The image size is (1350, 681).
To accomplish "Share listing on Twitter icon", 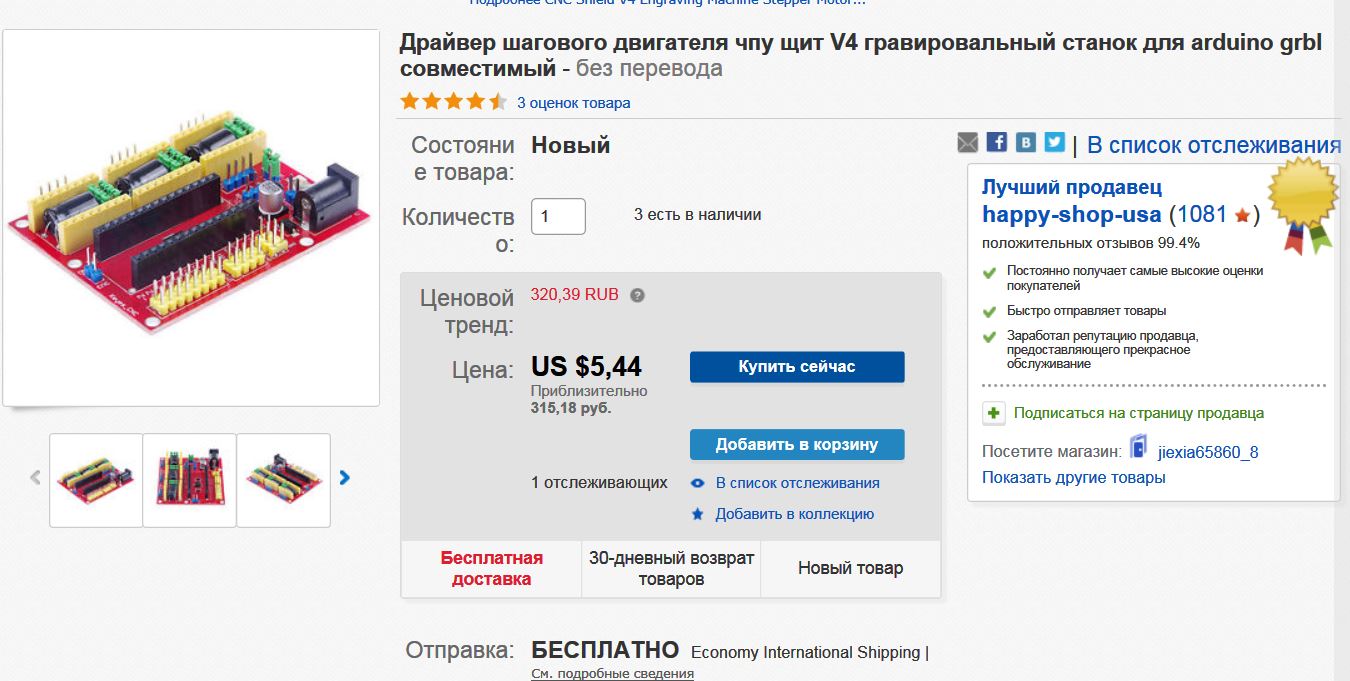I will point(1055,142).
